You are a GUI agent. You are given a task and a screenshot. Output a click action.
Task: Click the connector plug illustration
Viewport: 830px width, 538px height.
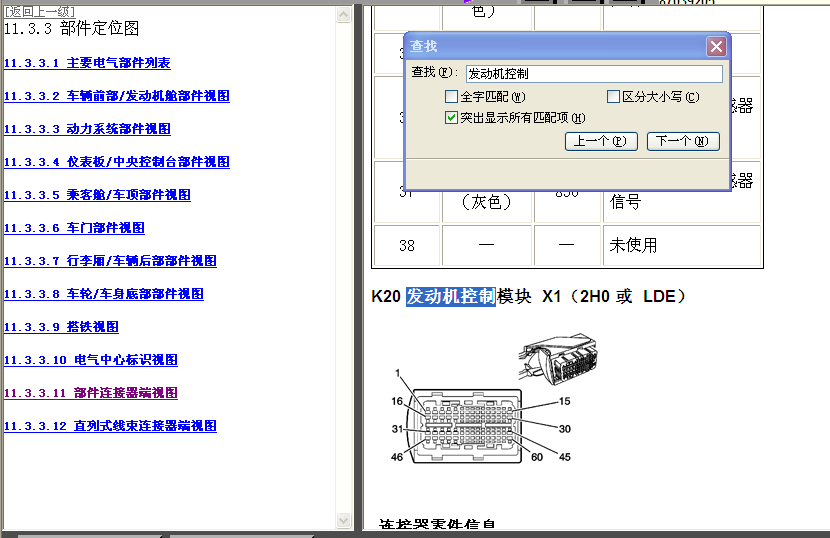pos(558,359)
